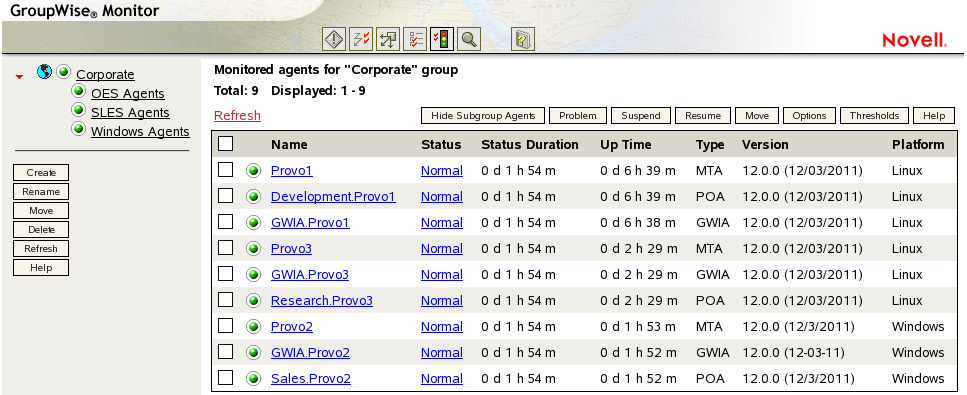Click version text '12.0.0 (12-03-11)'
967x395 pixels.
pos(793,352)
